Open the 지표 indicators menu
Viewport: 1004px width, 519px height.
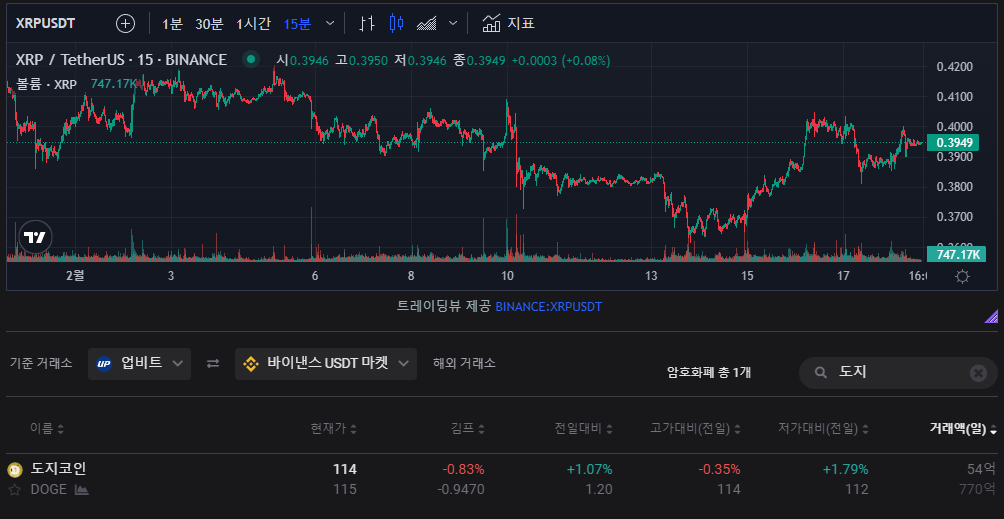coord(508,24)
